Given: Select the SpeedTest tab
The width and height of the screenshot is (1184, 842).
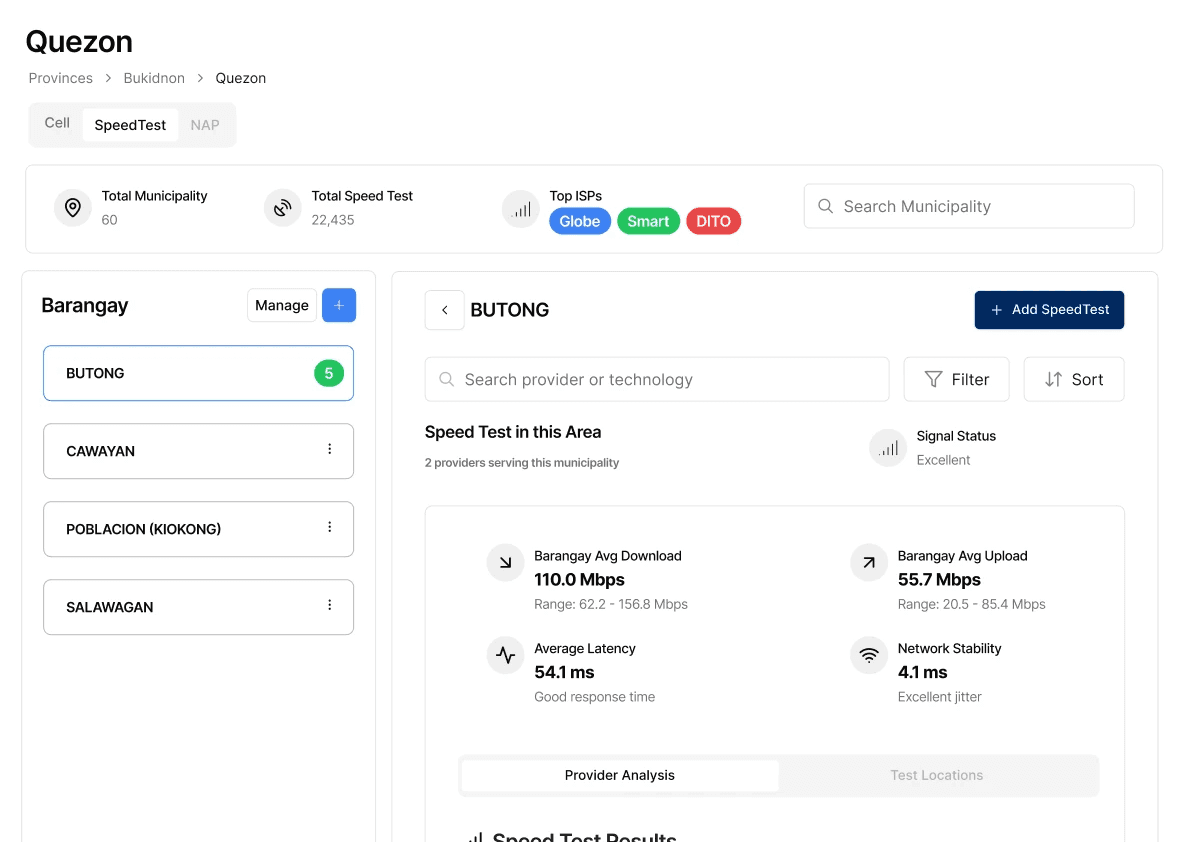Looking at the screenshot, I should click(130, 125).
